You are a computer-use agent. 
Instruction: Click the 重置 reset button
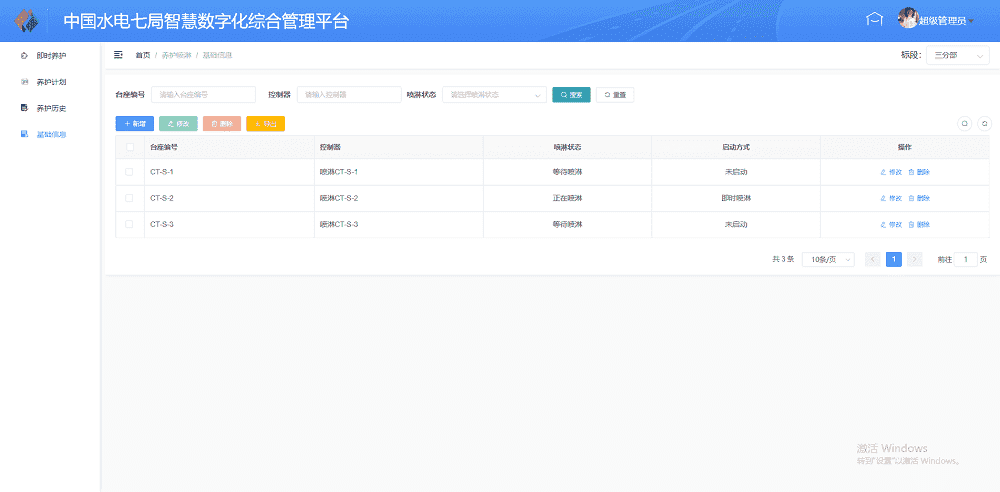tap(614, 95)
